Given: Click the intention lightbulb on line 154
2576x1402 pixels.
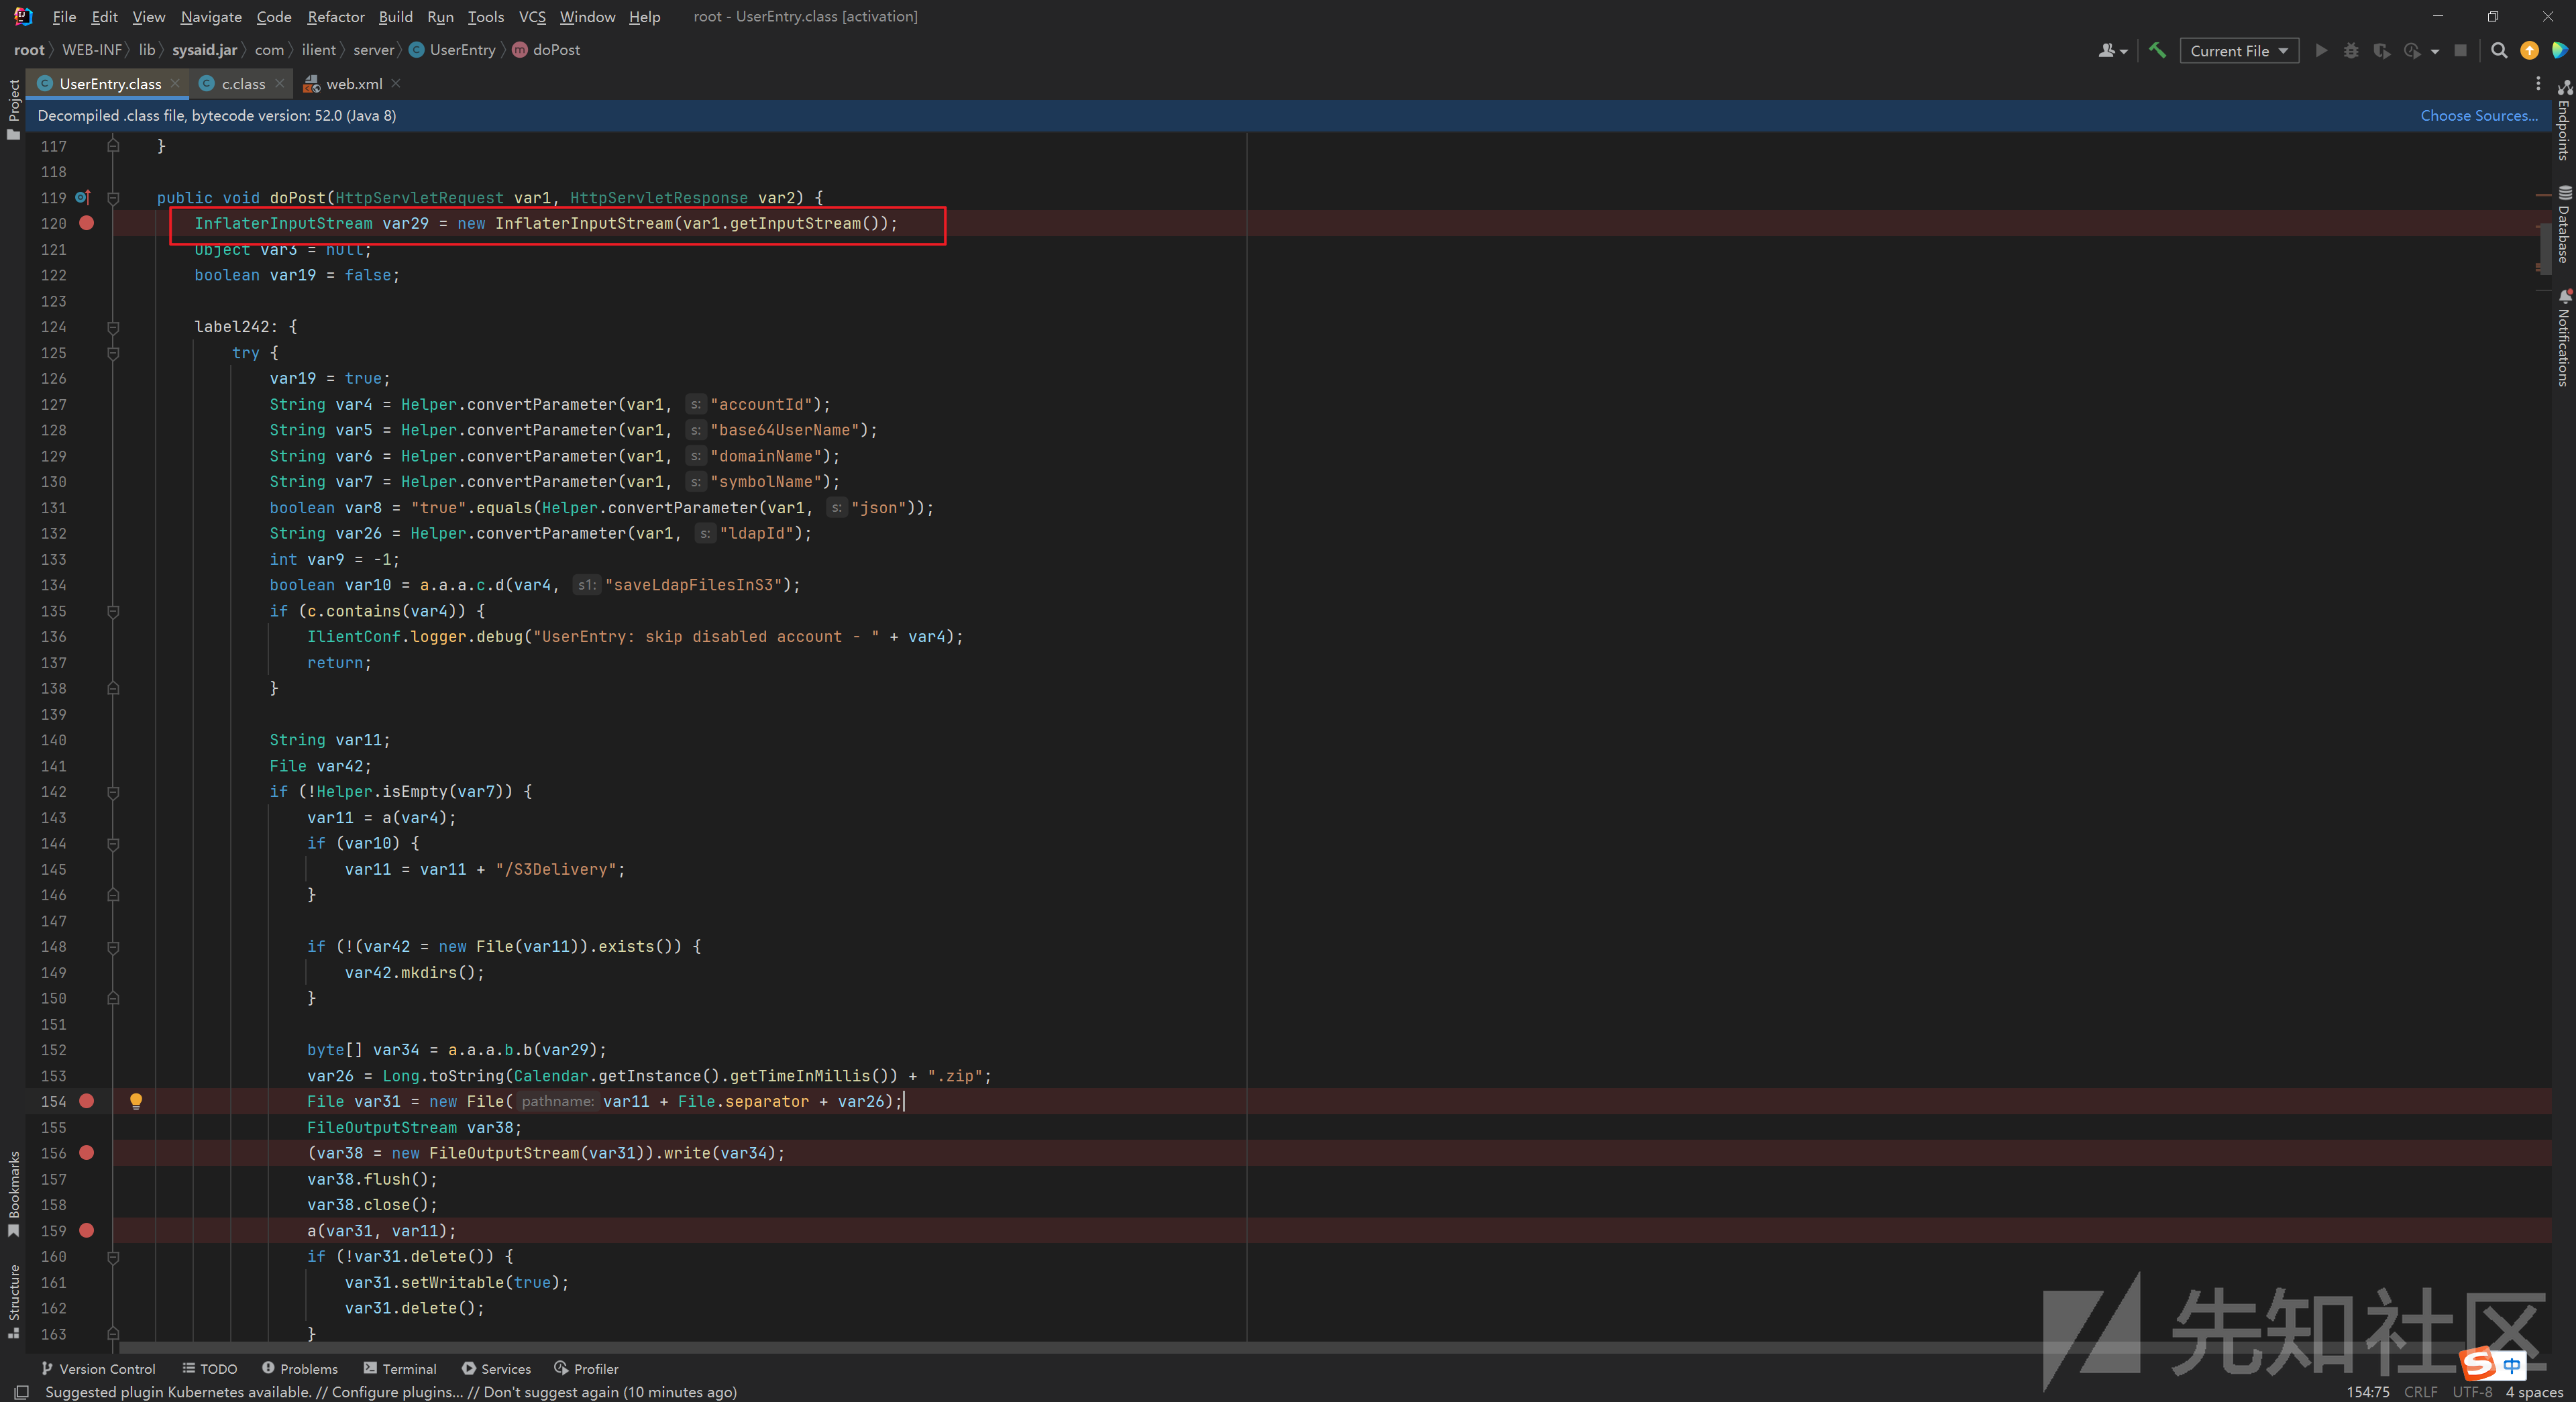Looking at the screenshot, I should [x=136, y=1101].
